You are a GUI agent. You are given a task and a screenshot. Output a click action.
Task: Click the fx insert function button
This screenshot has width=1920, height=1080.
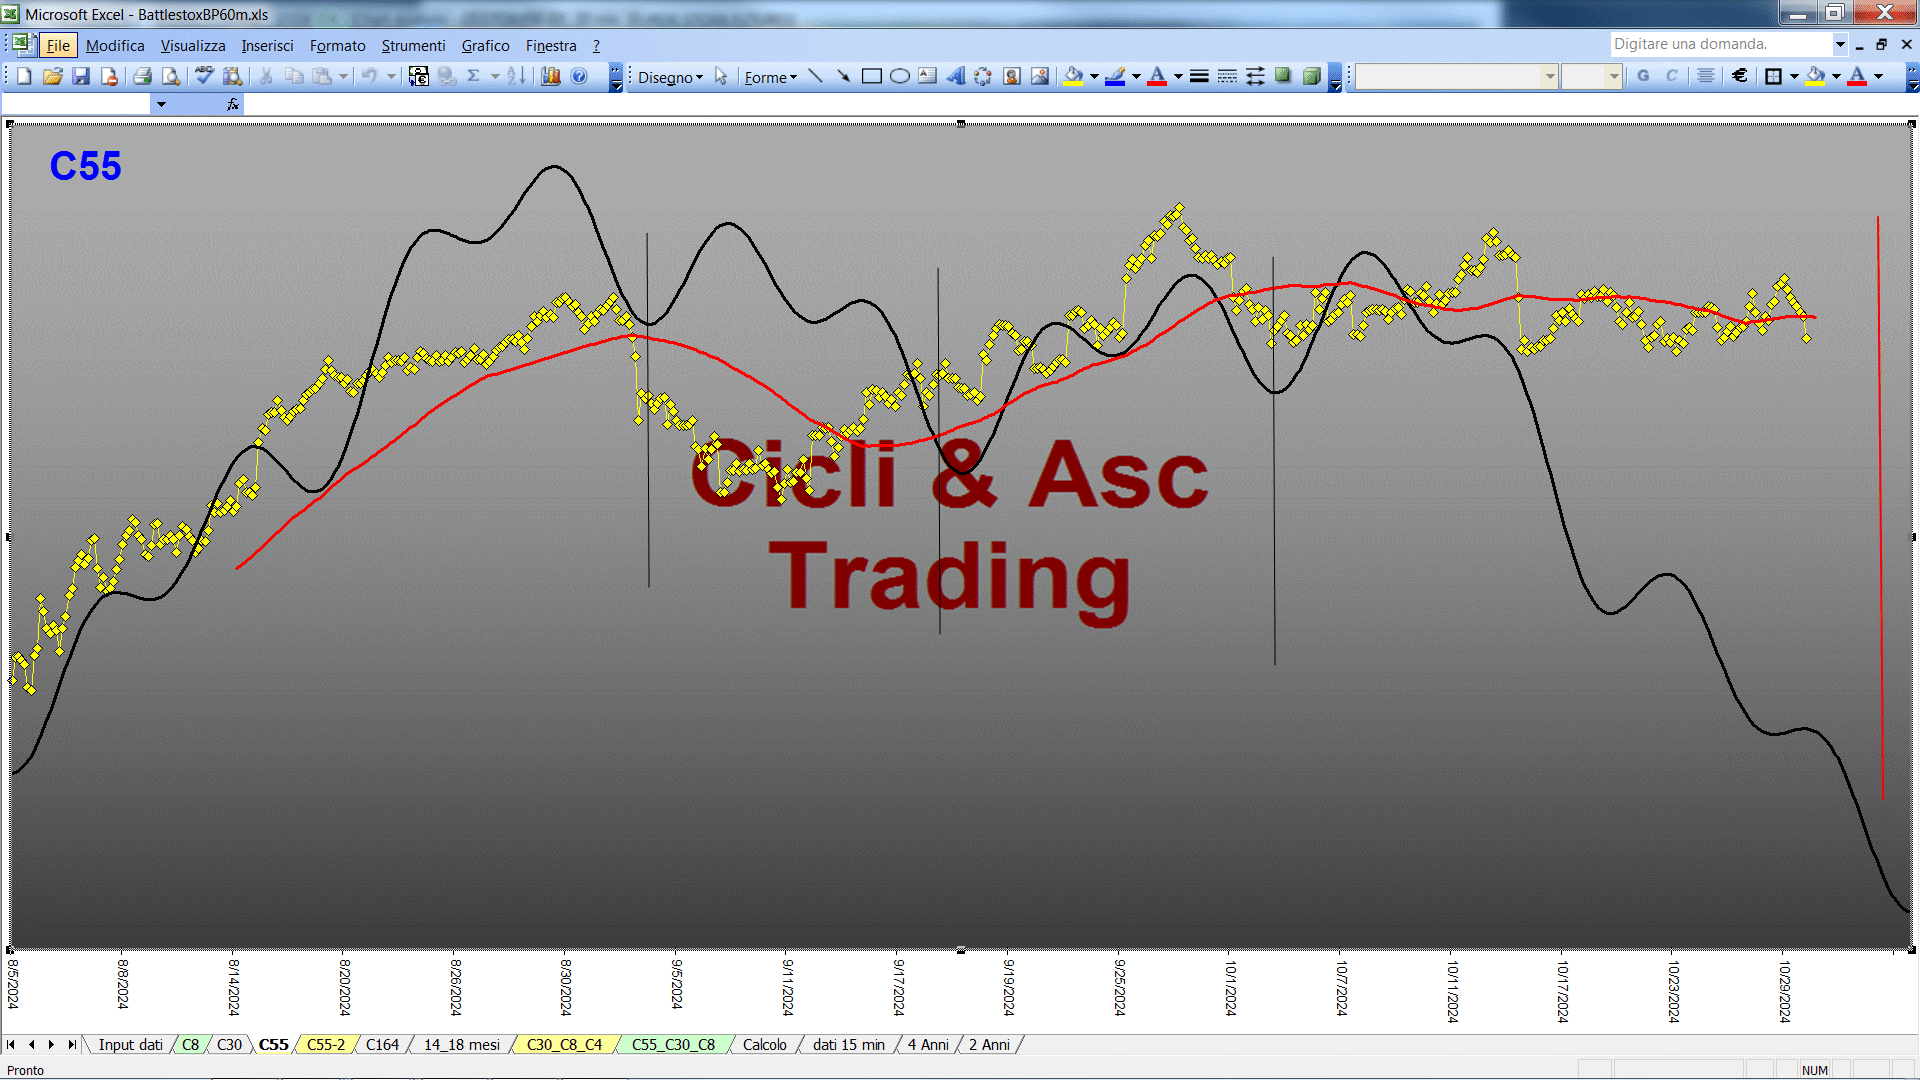point(233,104)
